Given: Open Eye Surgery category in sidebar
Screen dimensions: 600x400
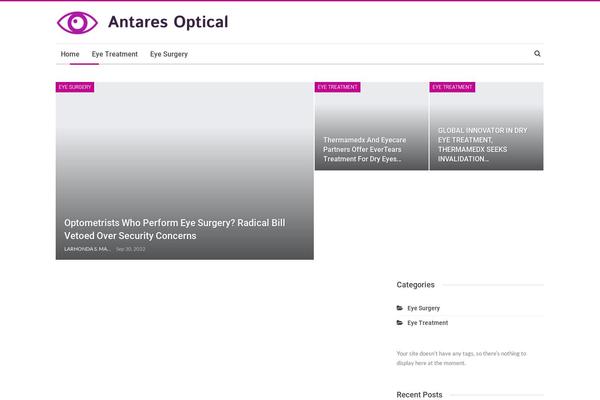Looking at the screenshot, I should [x=423, y=308].
